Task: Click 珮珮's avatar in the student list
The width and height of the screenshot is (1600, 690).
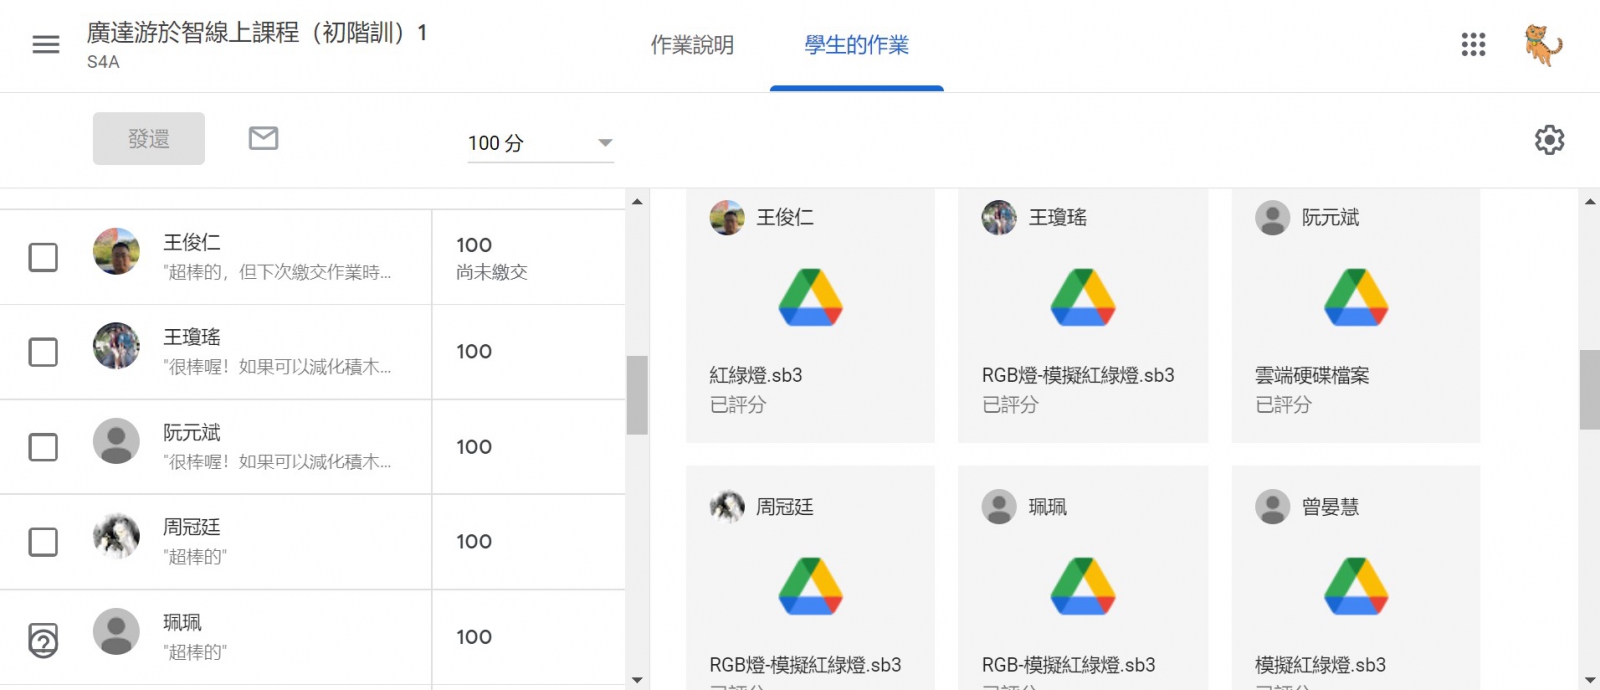Action: point(116,631)
